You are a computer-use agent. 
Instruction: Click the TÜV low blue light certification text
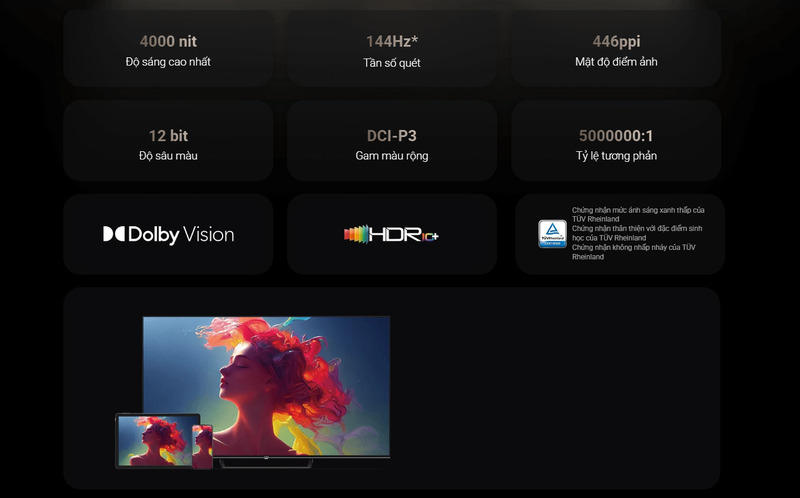pyautogui.click(x=638, y=214)
